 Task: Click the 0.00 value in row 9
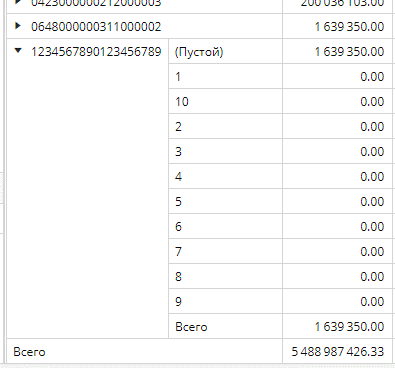tap(372, 302)
